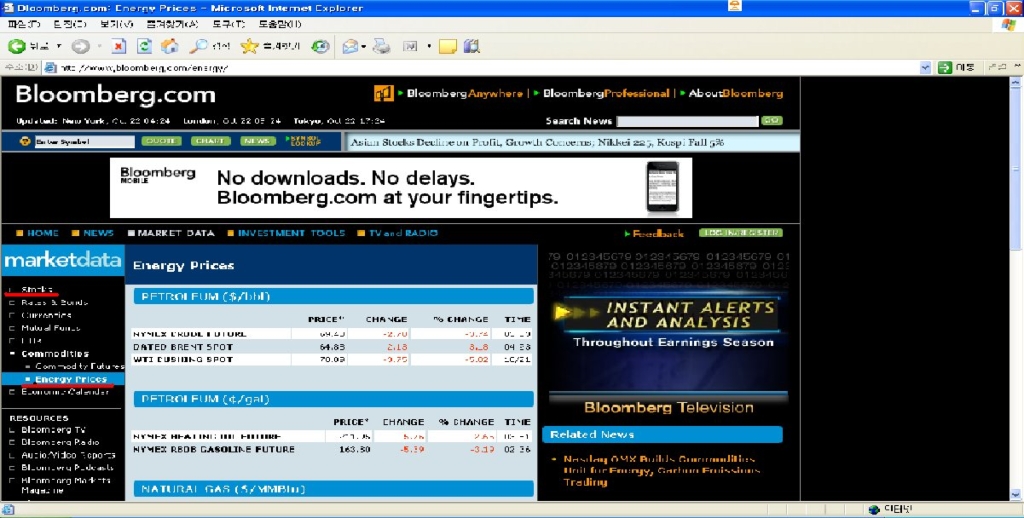Viewport: 1024px width, 518px height.
Task: Click the orange Bloomberg Anywhere logo icon
Action: coord(384,93)
